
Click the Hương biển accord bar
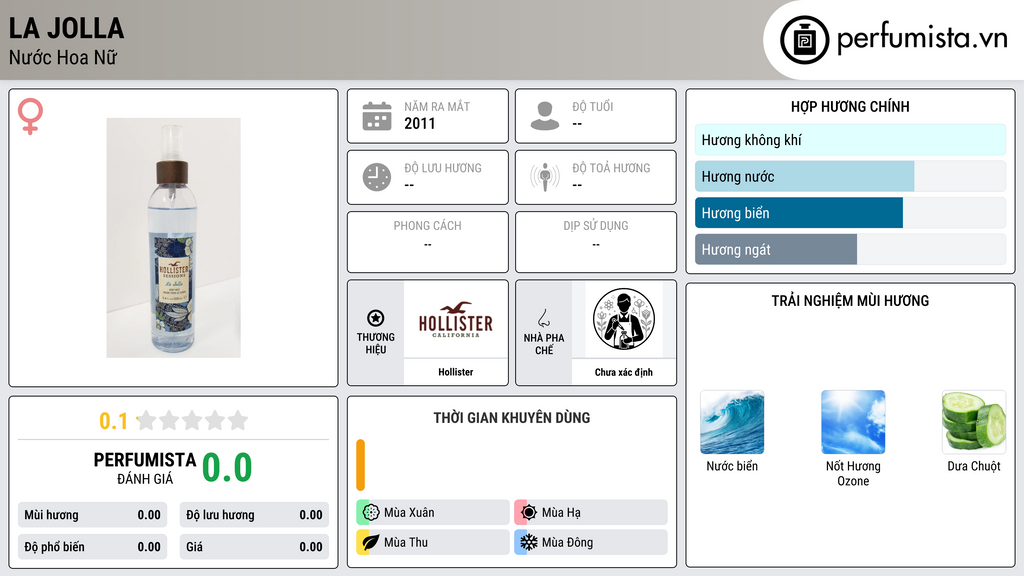(x=850, y=213)
